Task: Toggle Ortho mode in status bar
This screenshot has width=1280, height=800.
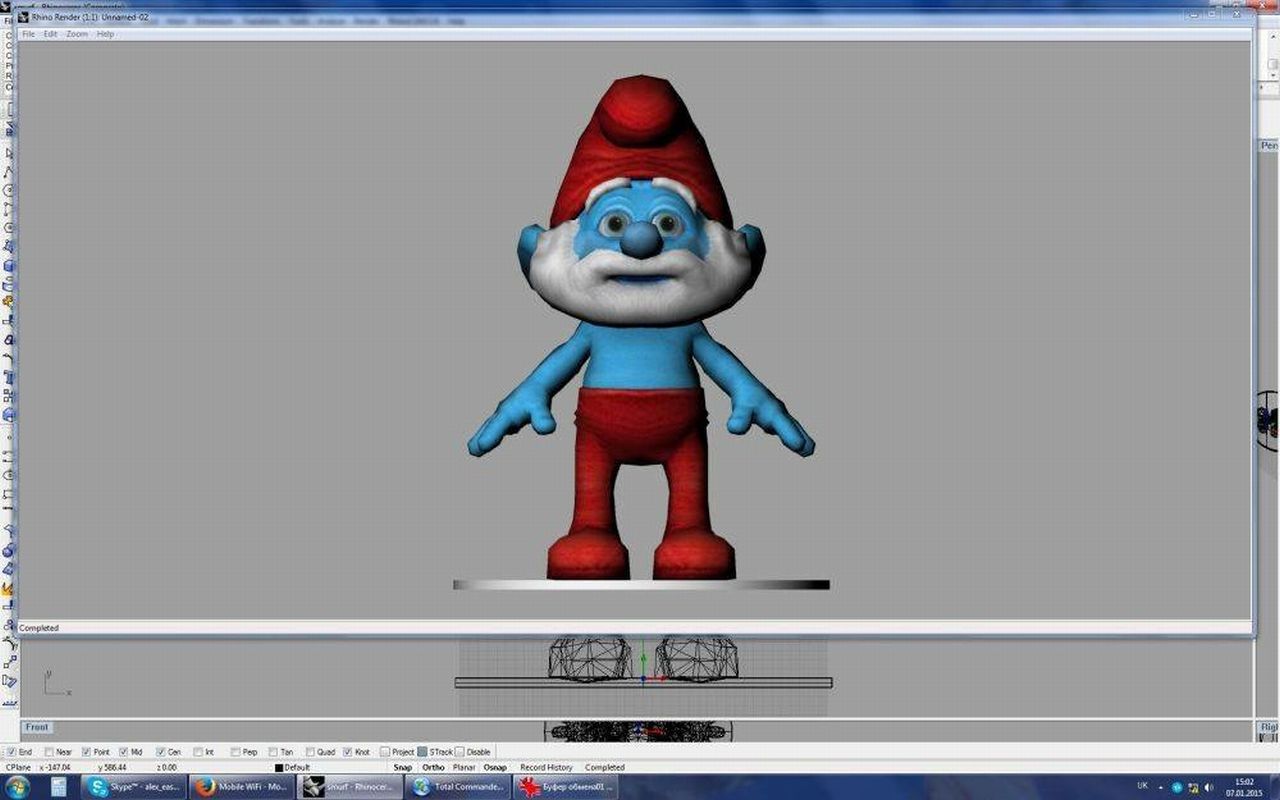Action: click(x=433, y=768)
